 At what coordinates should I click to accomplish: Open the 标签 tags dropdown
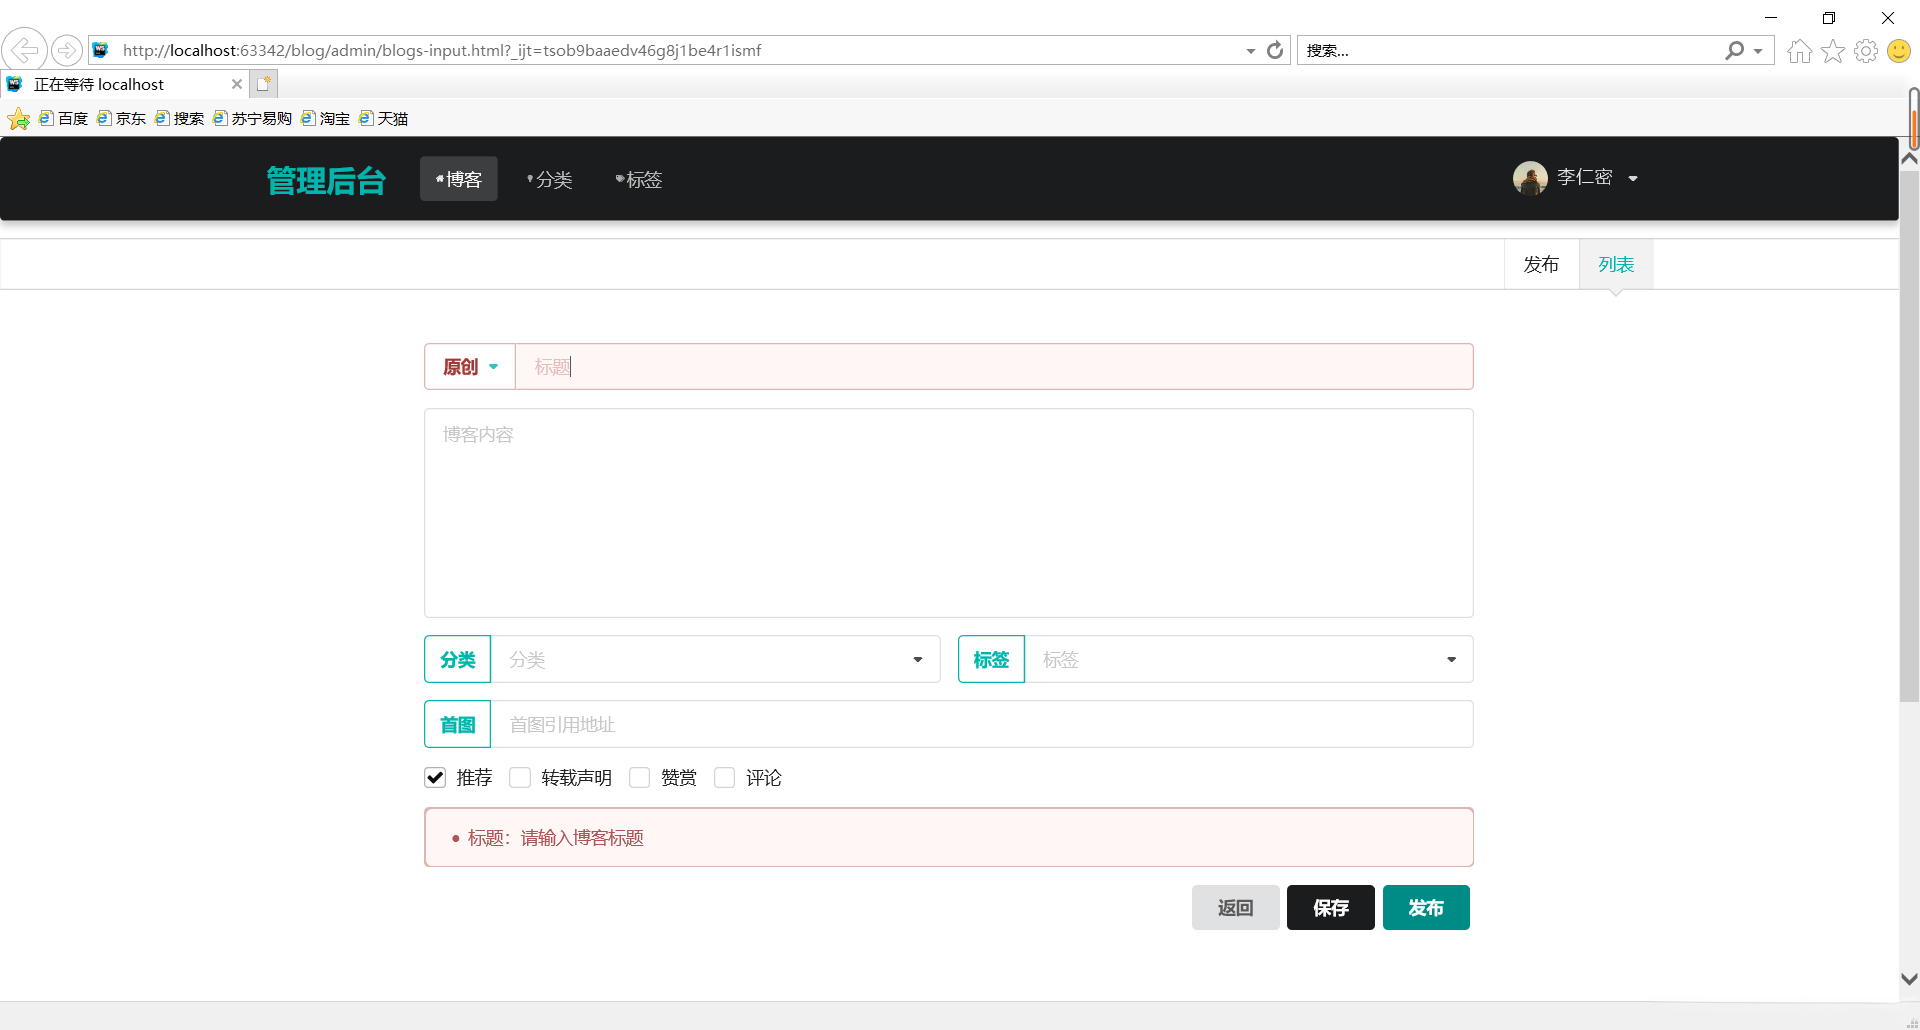1249,660
